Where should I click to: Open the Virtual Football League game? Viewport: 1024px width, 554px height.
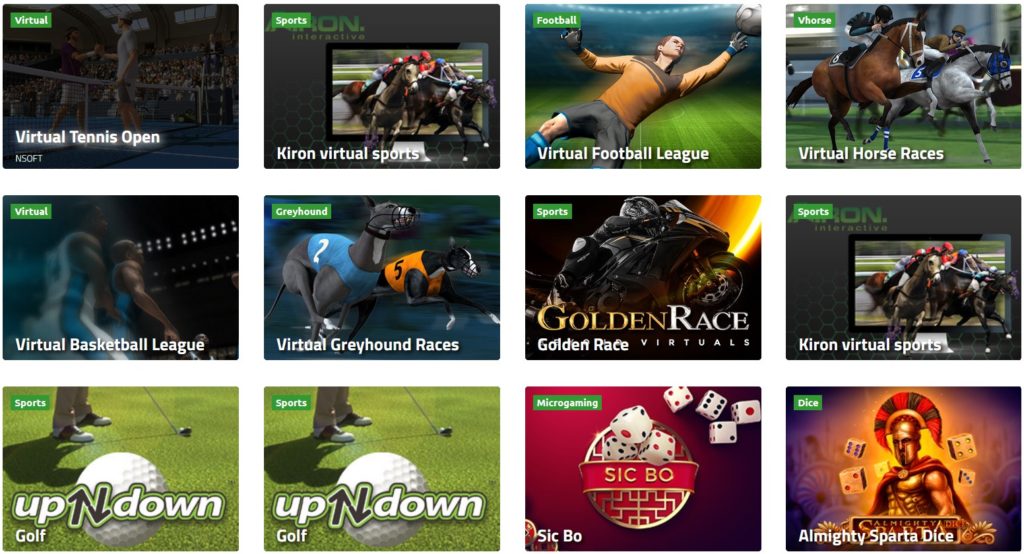point(643,86)
